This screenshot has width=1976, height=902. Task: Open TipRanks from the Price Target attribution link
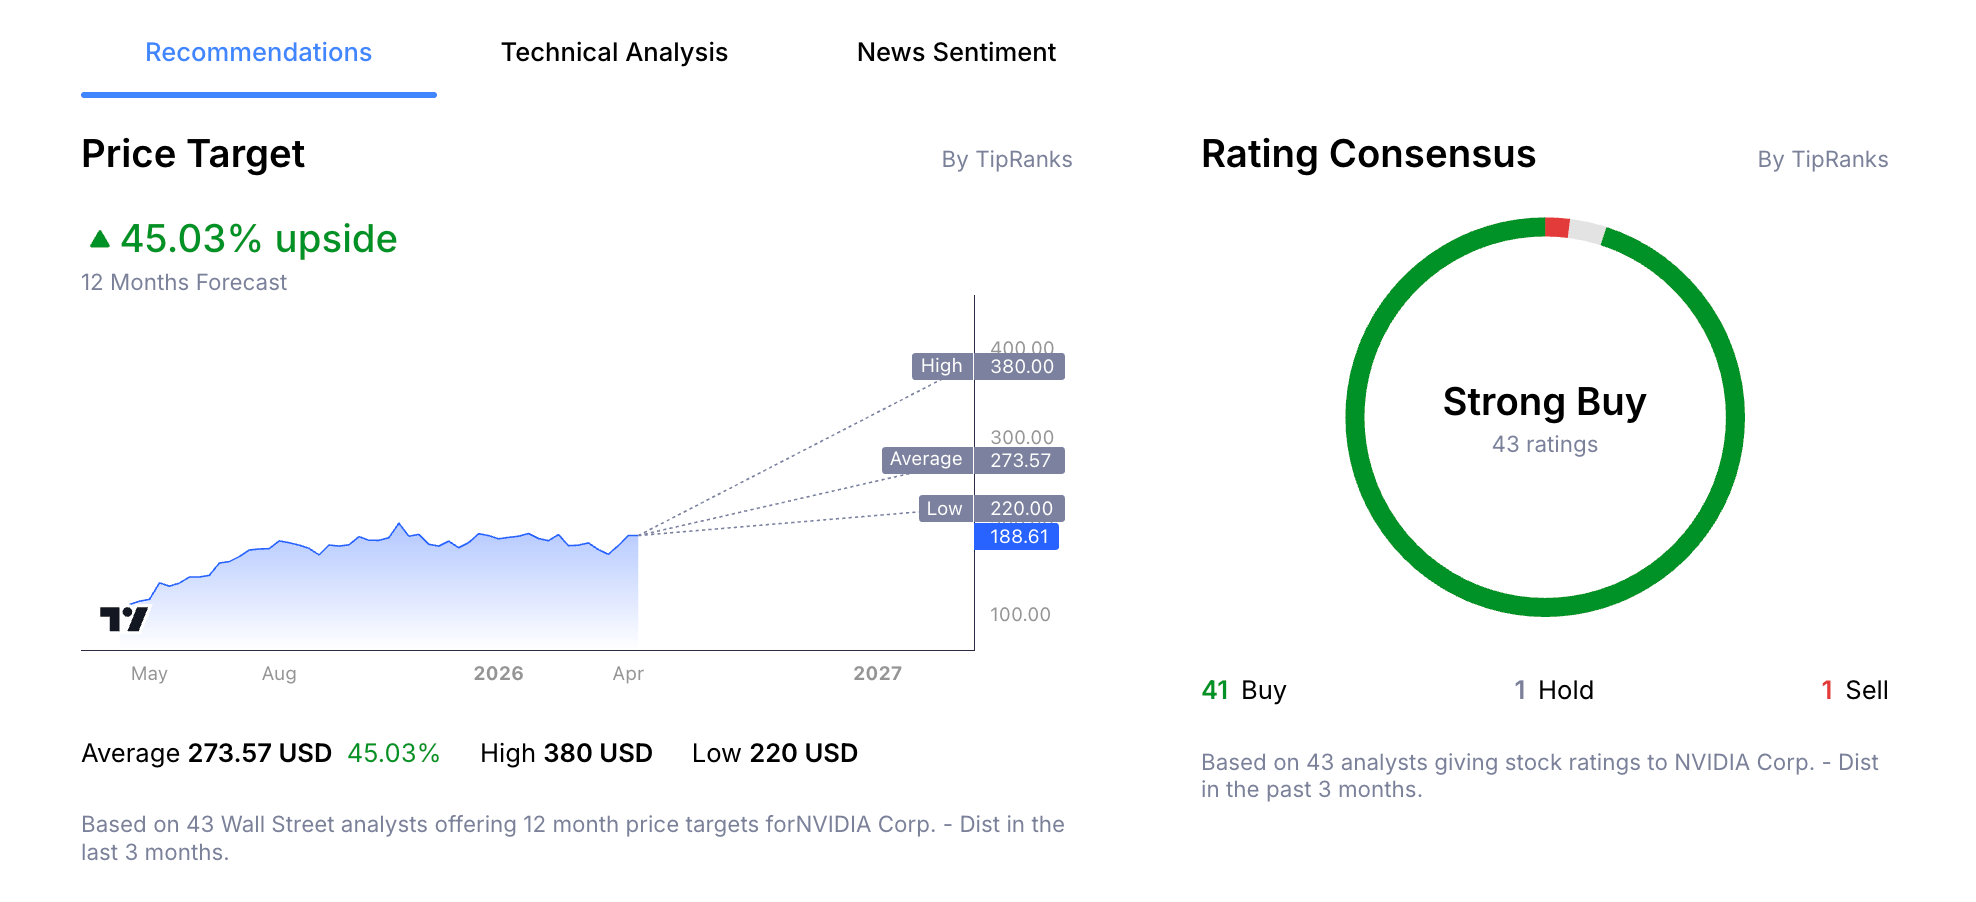click(1009, 159)
